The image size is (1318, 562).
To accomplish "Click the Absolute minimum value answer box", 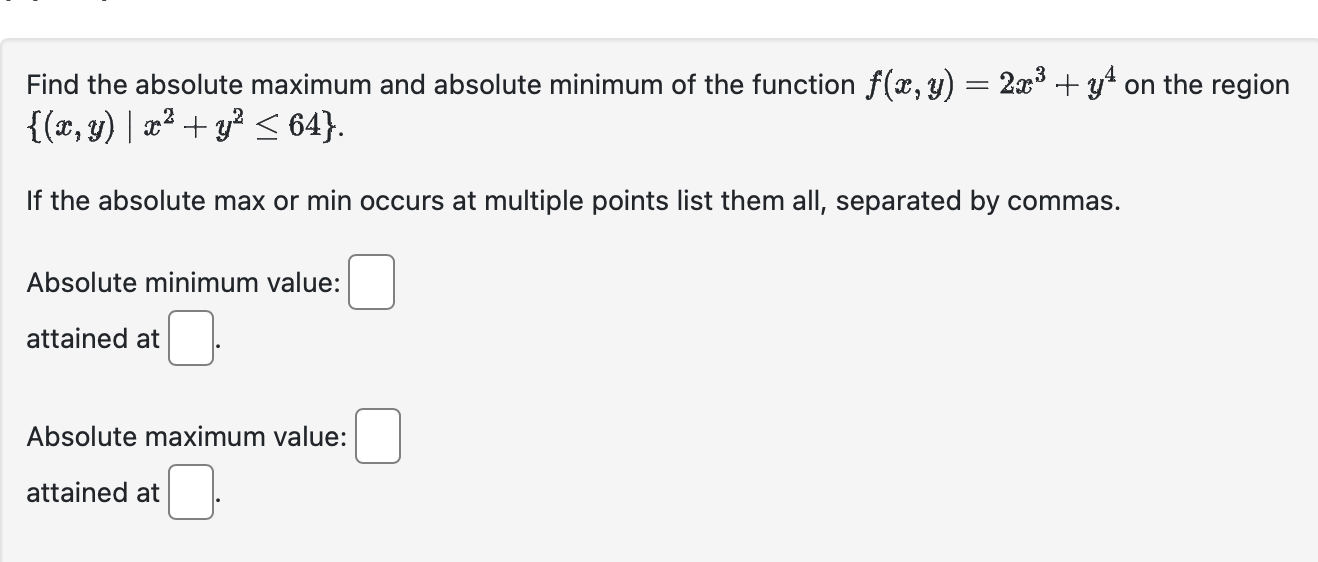I will 371,283.
